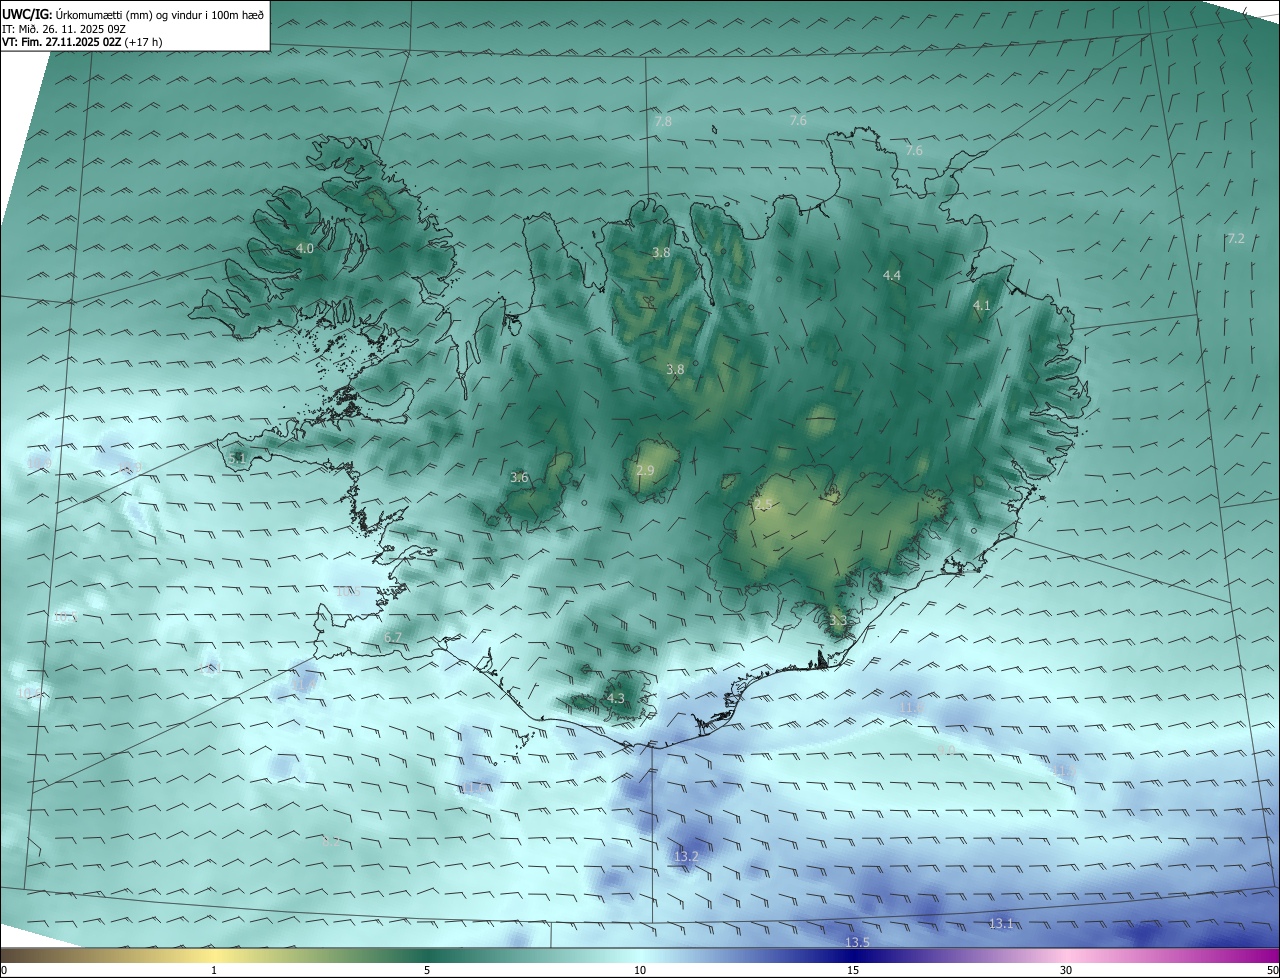Click the 4.3 value label on the map
Image resolution: width=1280 pixels, height=978 pixels.
[616, 699]
